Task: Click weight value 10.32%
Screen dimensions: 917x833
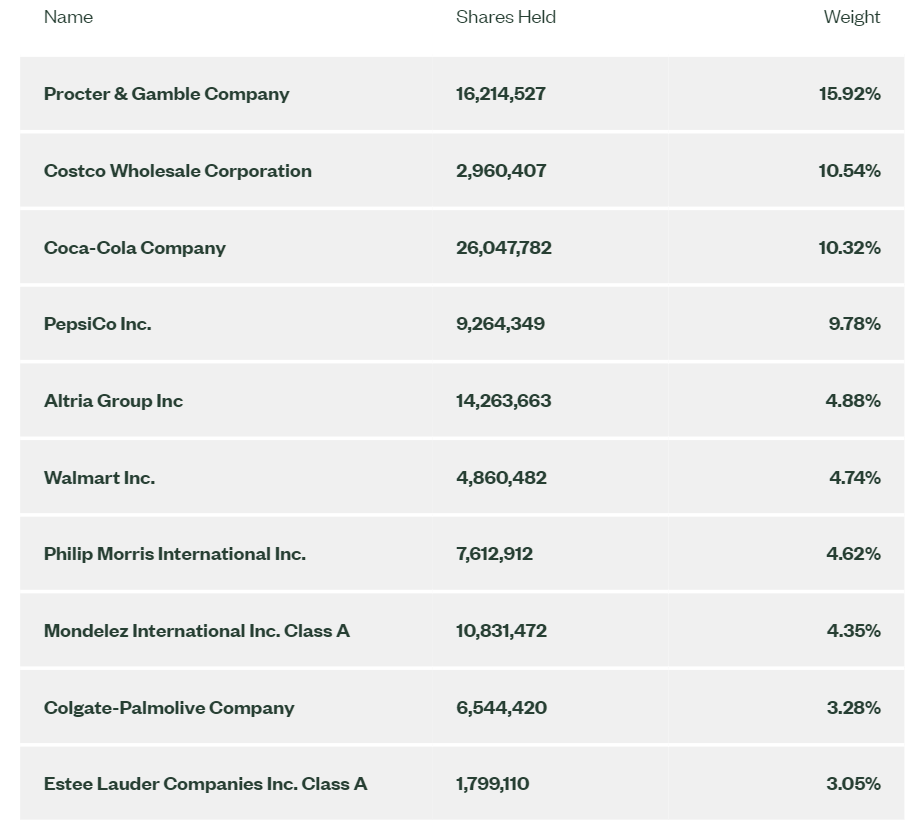Action: (850, 247)
